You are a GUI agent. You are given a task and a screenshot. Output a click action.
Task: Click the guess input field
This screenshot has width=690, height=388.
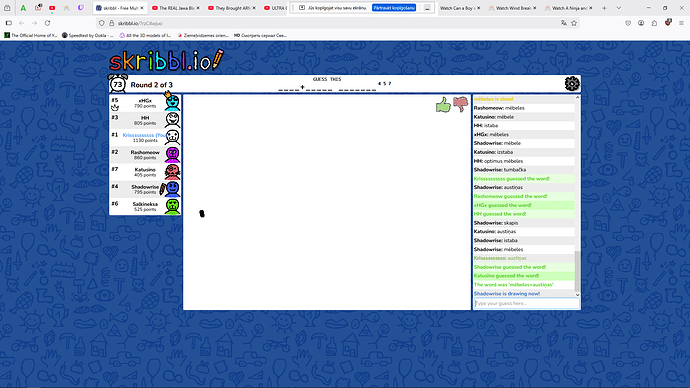(x=526, y=303)
